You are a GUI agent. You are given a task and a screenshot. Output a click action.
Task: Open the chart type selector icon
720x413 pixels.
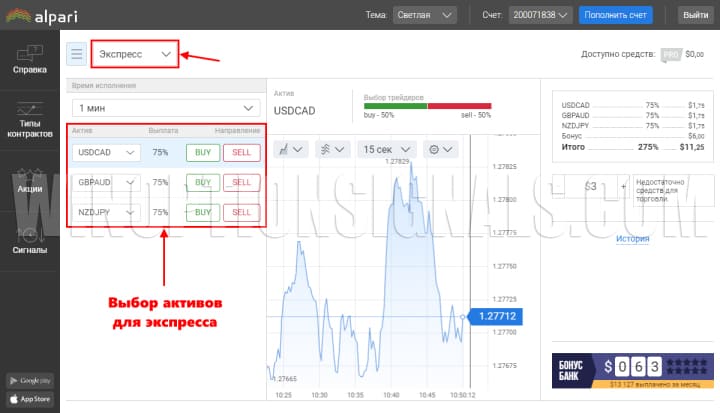[291, 149]
